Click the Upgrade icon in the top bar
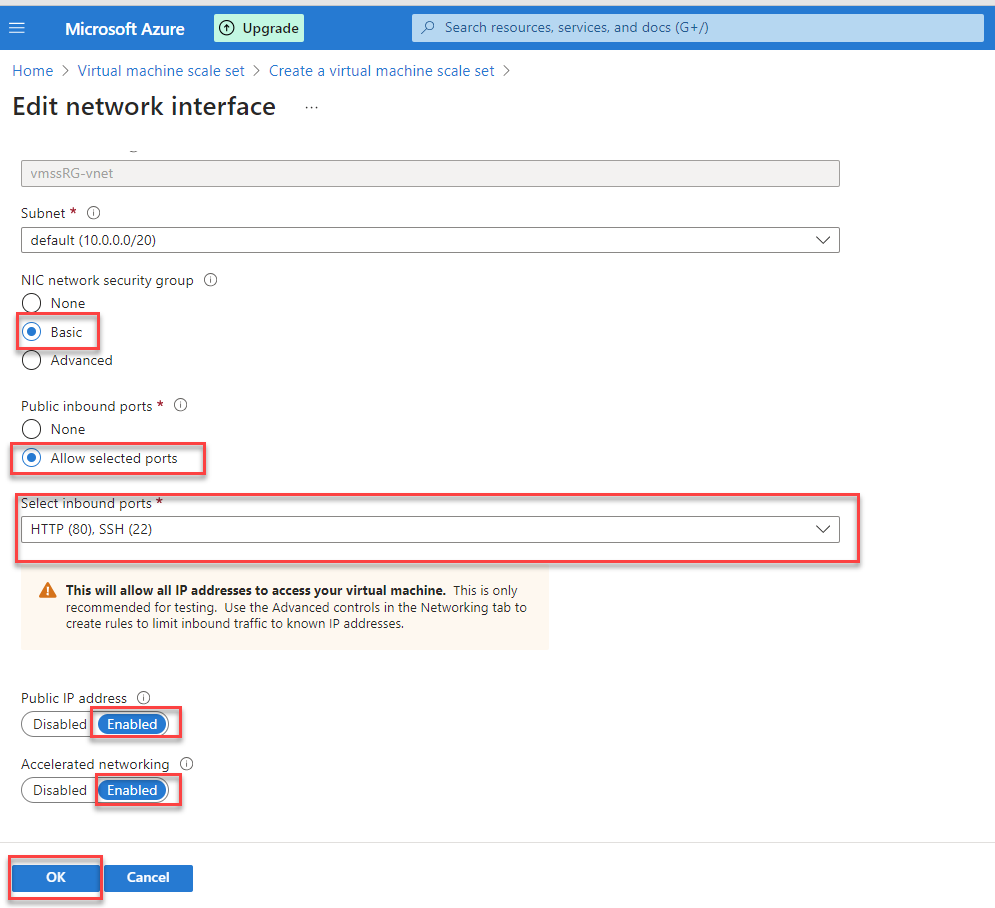The width and height of the screenshot is (995, 908). 258,27
